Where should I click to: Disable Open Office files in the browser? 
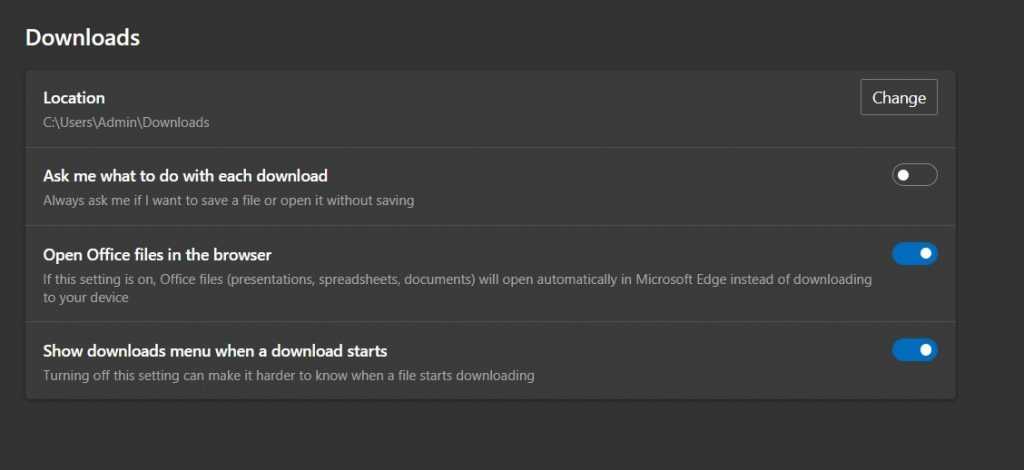[914, 254]
